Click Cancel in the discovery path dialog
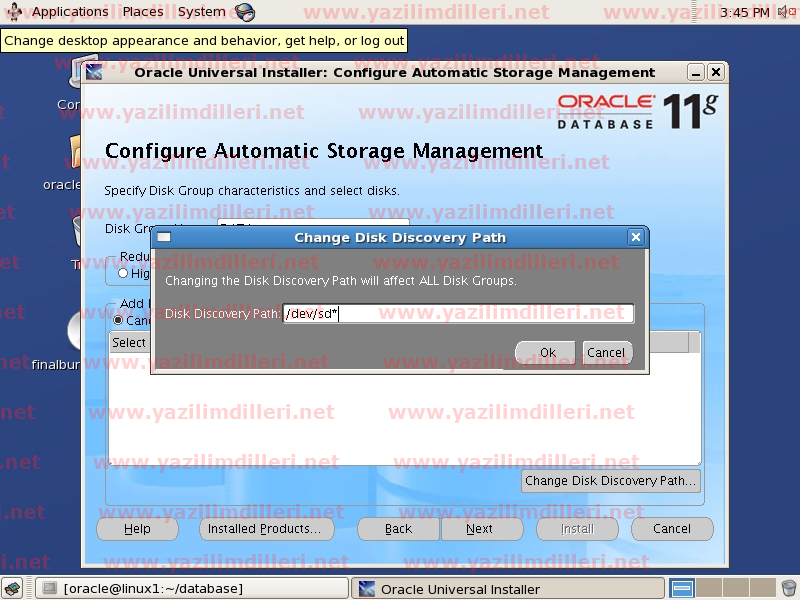 [x=606, y=352]
